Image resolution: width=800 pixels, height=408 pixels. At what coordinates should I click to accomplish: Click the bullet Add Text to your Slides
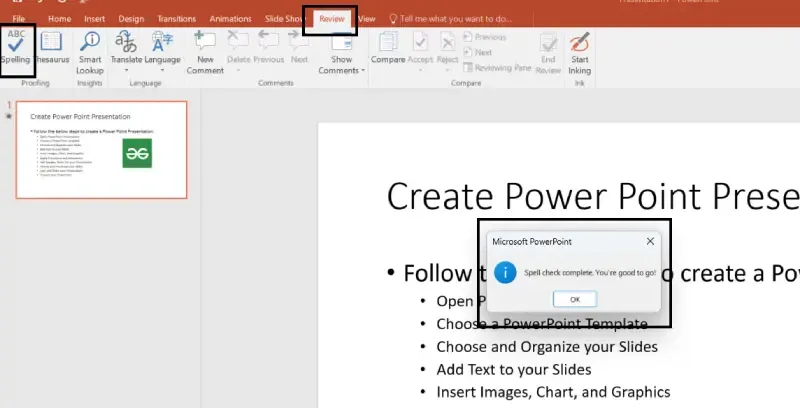click(x=514, y=370)
